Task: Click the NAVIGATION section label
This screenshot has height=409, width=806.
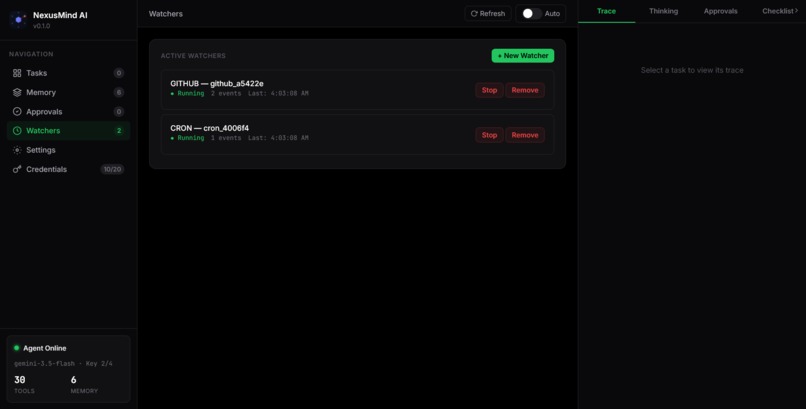Action: point(31,54)
